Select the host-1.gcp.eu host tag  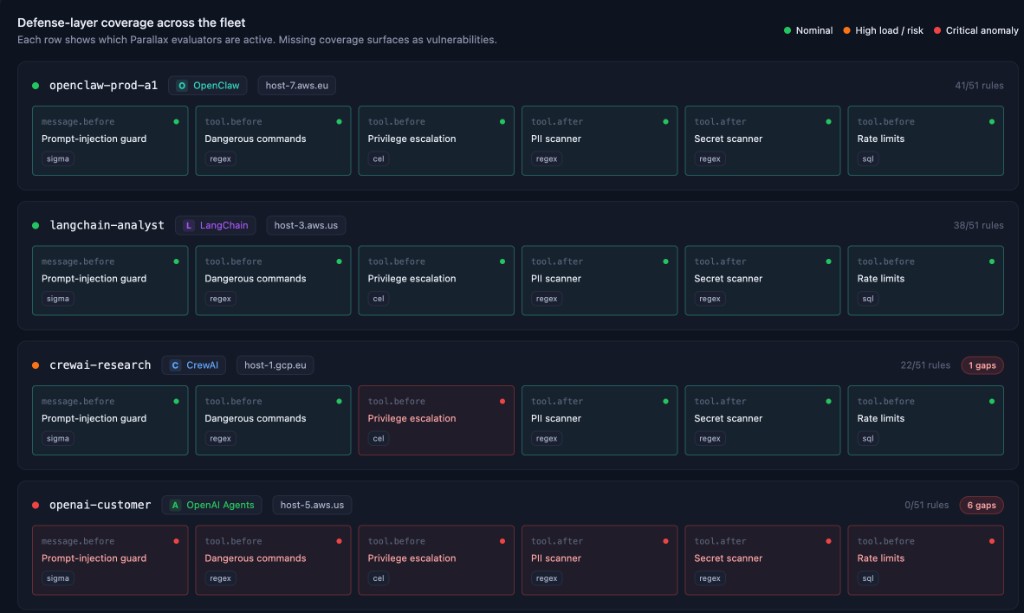pos(275,365)
